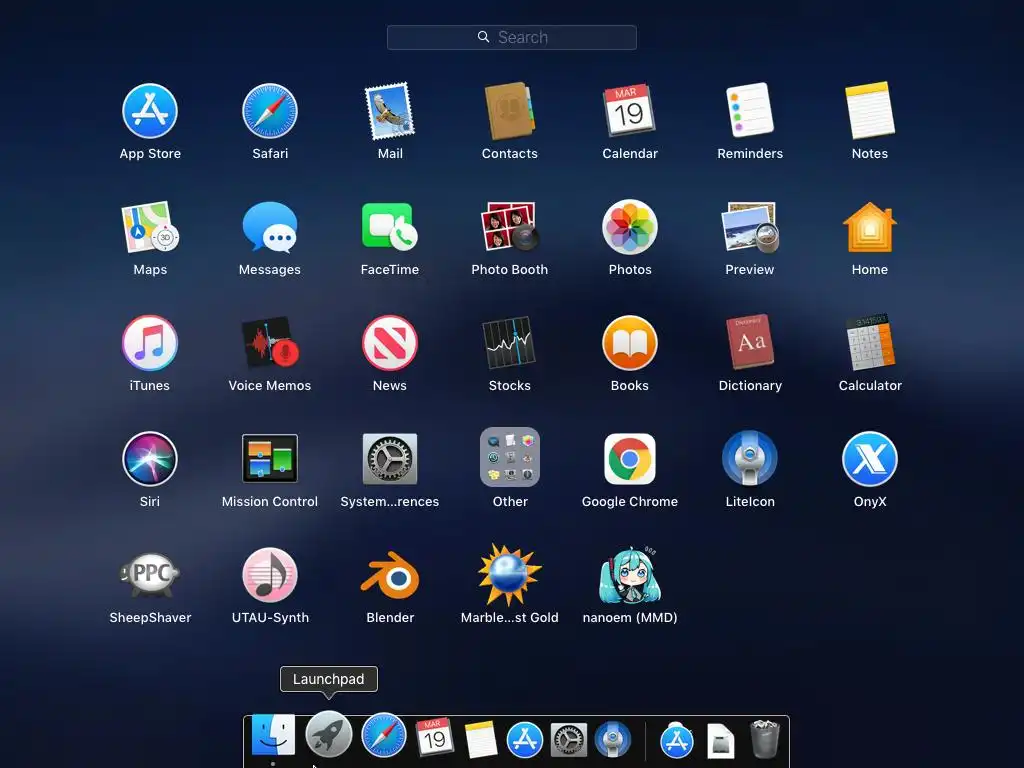The image size is (1024, 768).
Task: Click the Launchpad rocket in Dock
Action: click(x=328, y=735)
